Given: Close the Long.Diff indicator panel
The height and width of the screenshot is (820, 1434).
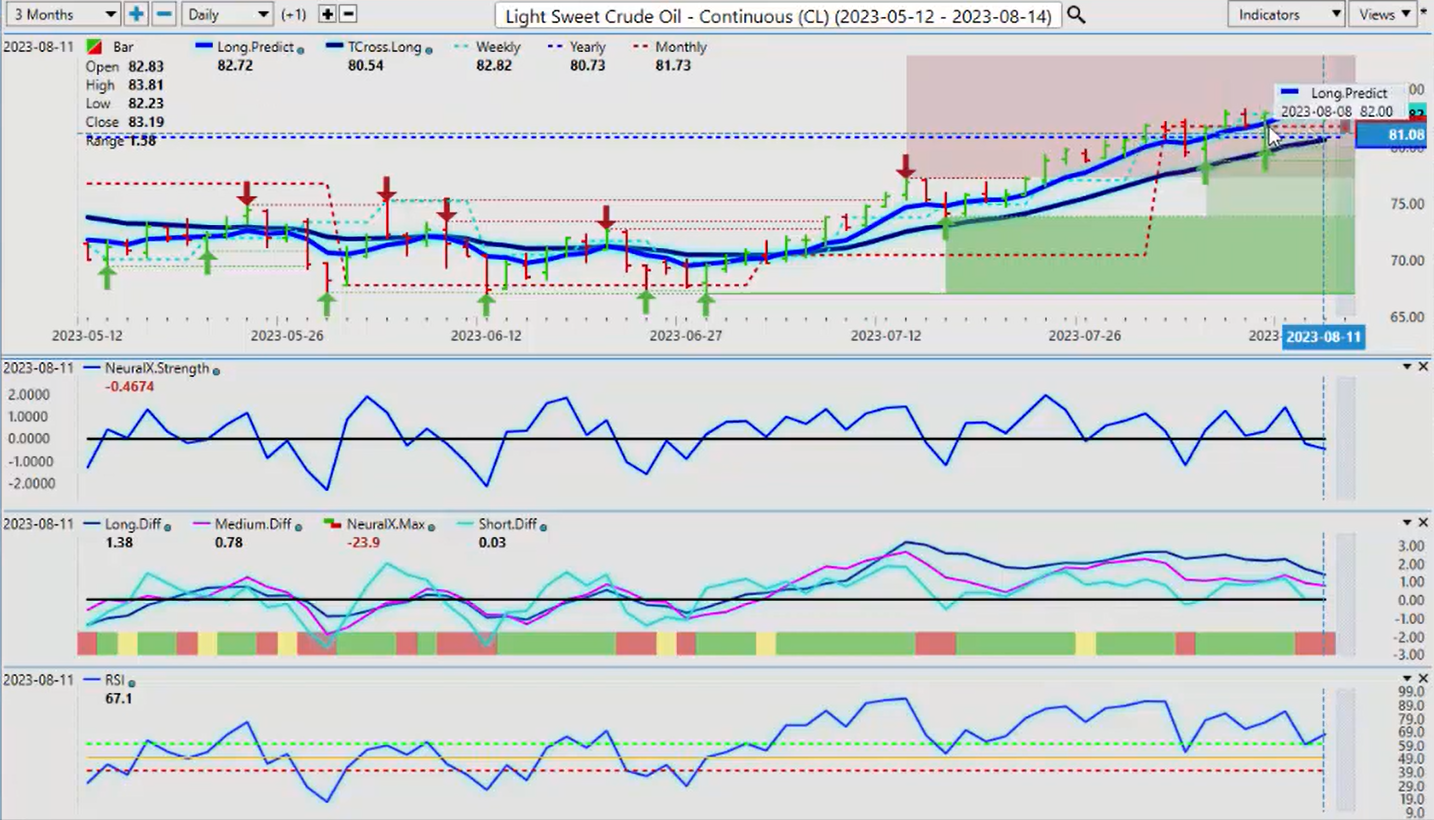Looking at the screenshot, I should pyautogui.click(x=1423, y=523).
